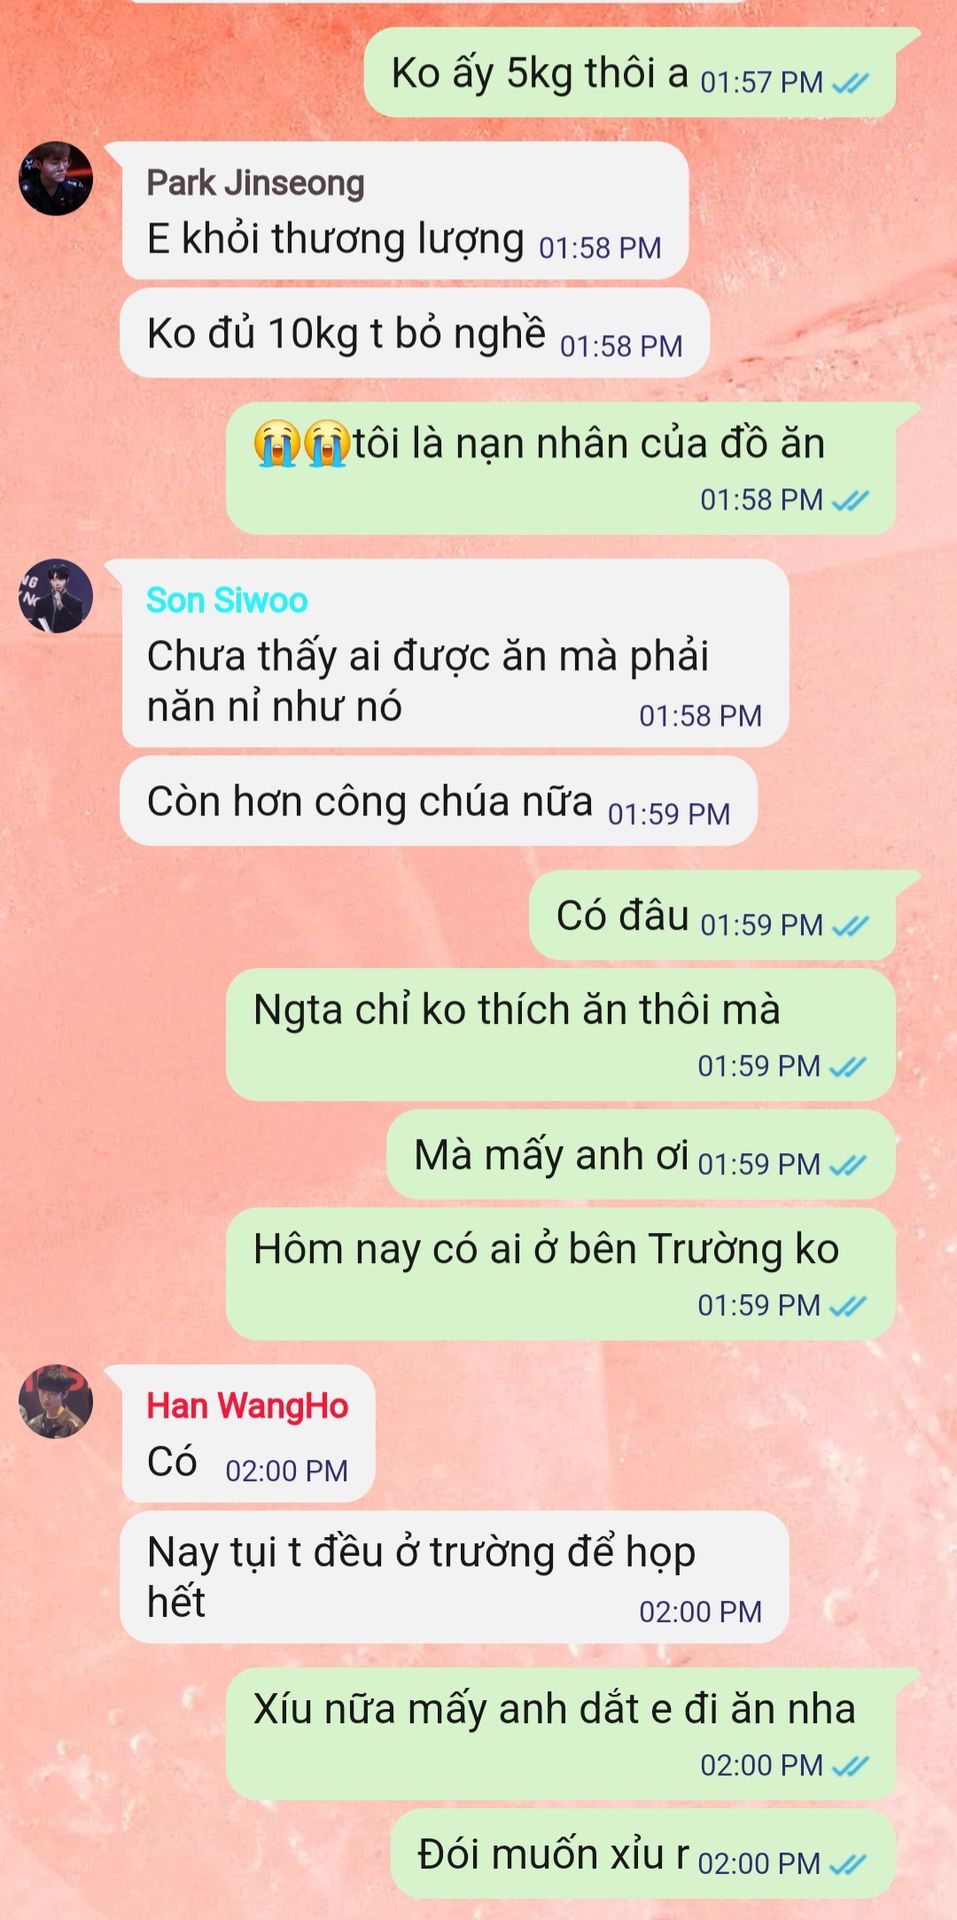Tap Son Siwoo's profile picture

56,596
